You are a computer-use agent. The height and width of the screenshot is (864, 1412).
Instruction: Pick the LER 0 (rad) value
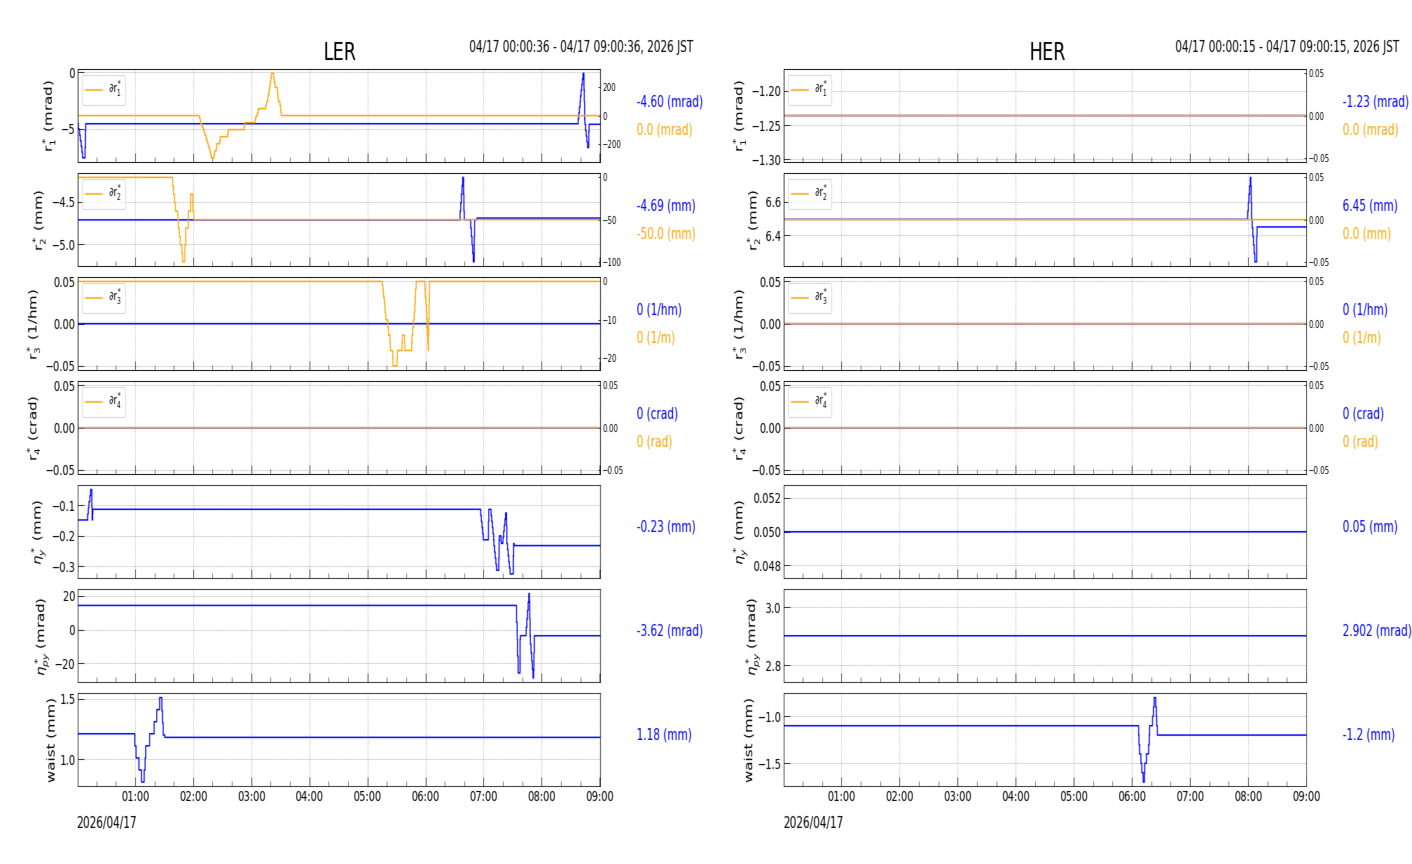[x=654, y=442]
